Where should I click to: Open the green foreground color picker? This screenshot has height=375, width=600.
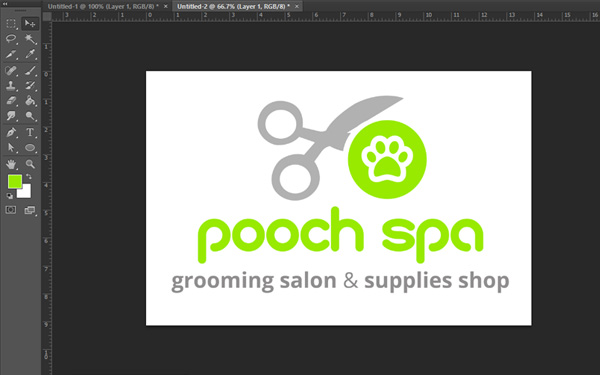click(x=15, y=181)
